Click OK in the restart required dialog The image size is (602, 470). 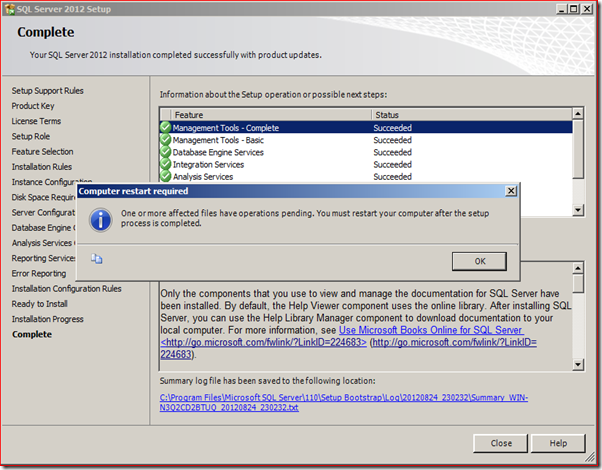(x=479, y=261)
